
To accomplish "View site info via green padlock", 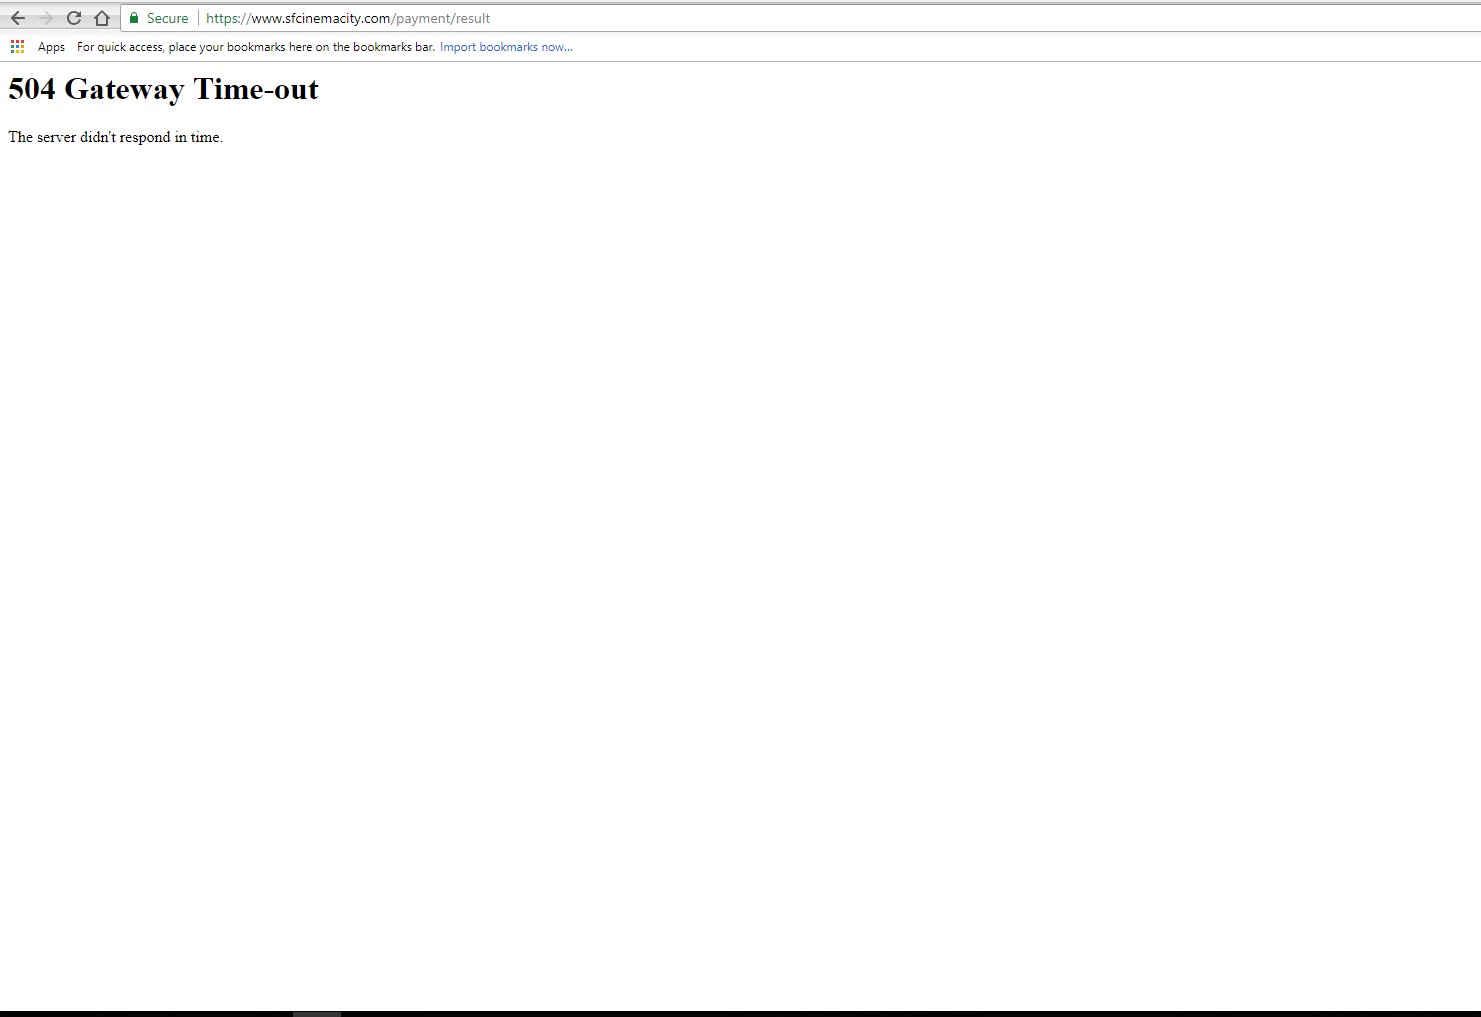I will [x=134, y=18].
